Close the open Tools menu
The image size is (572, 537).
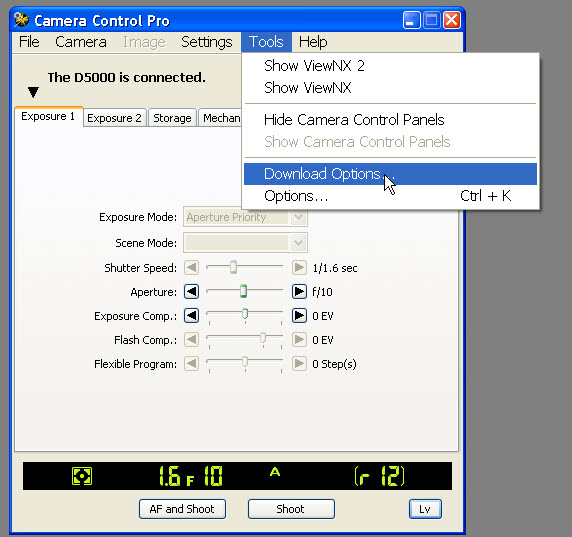266,42
